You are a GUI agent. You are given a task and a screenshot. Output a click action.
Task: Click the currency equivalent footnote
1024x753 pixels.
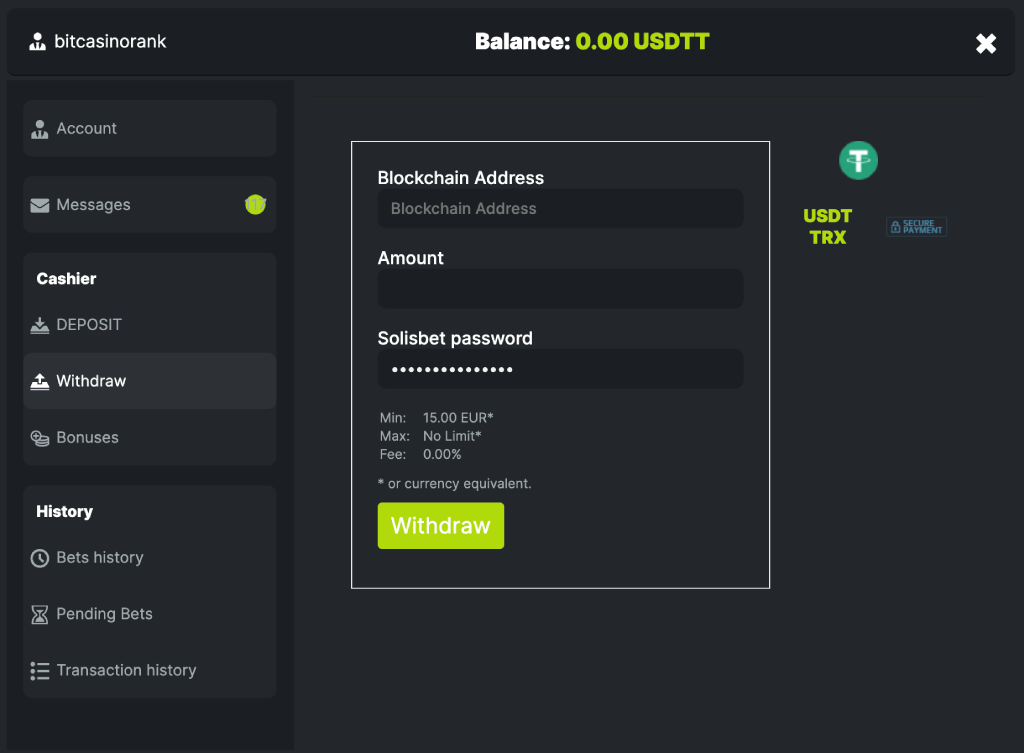click(x=455, y=484)
